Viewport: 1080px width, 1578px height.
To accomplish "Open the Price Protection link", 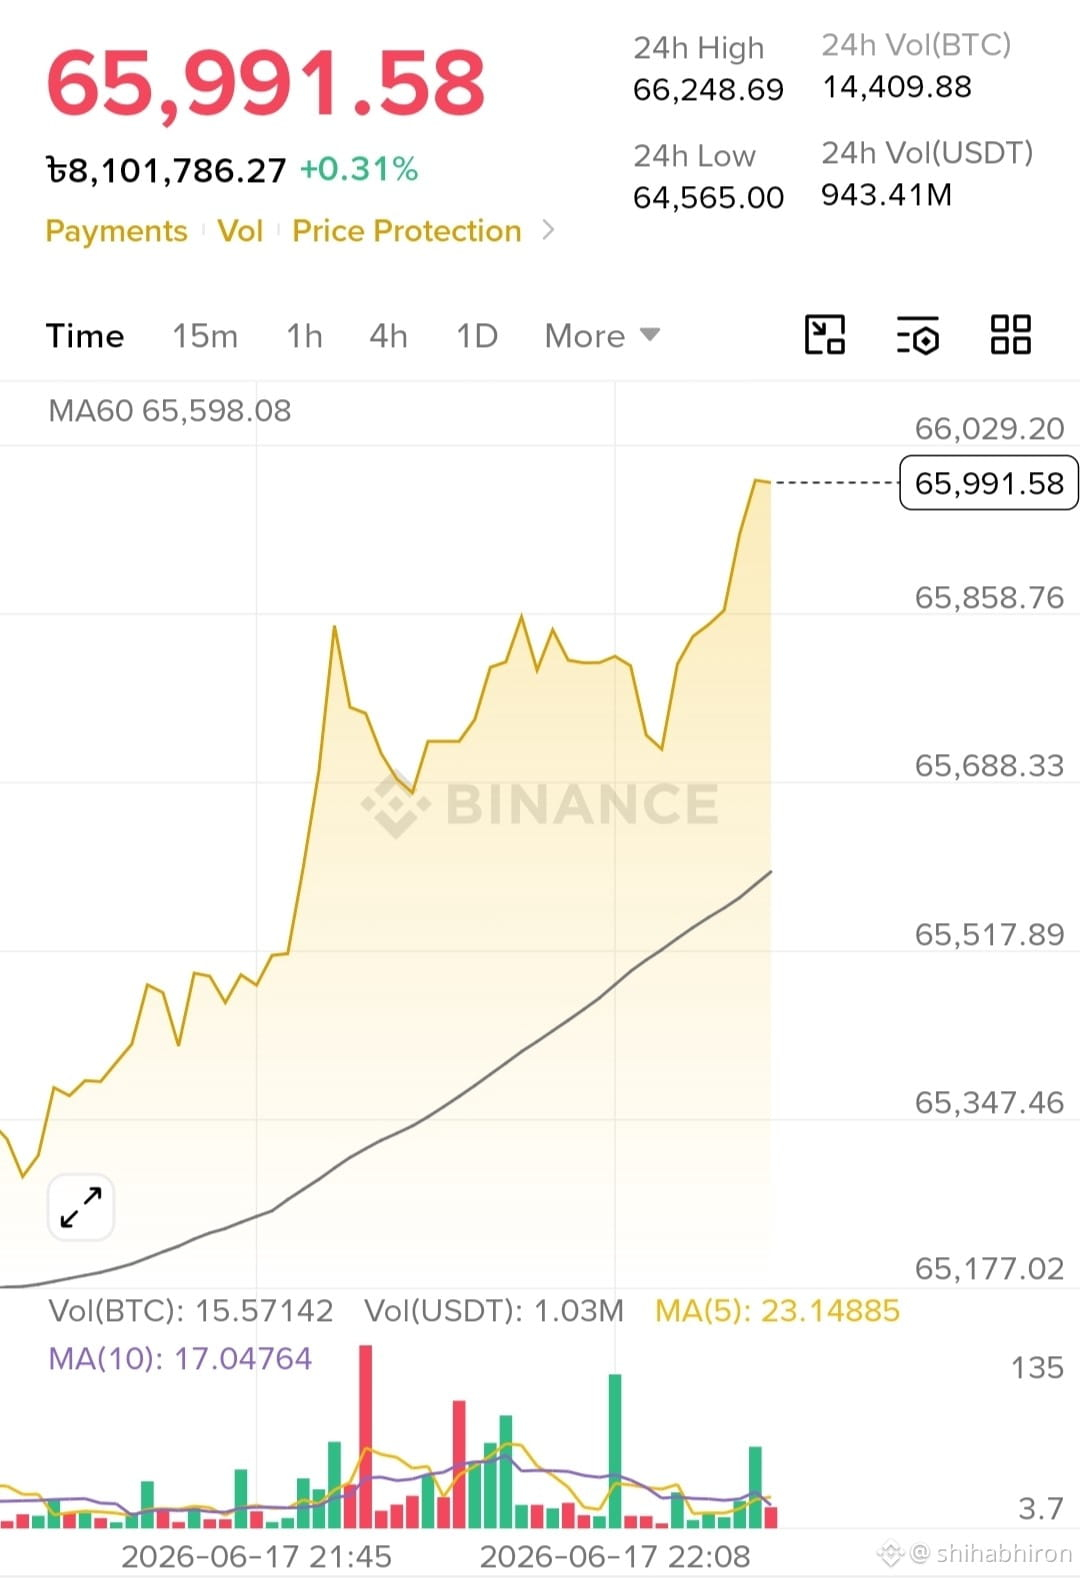I will (x=407, y=231).
